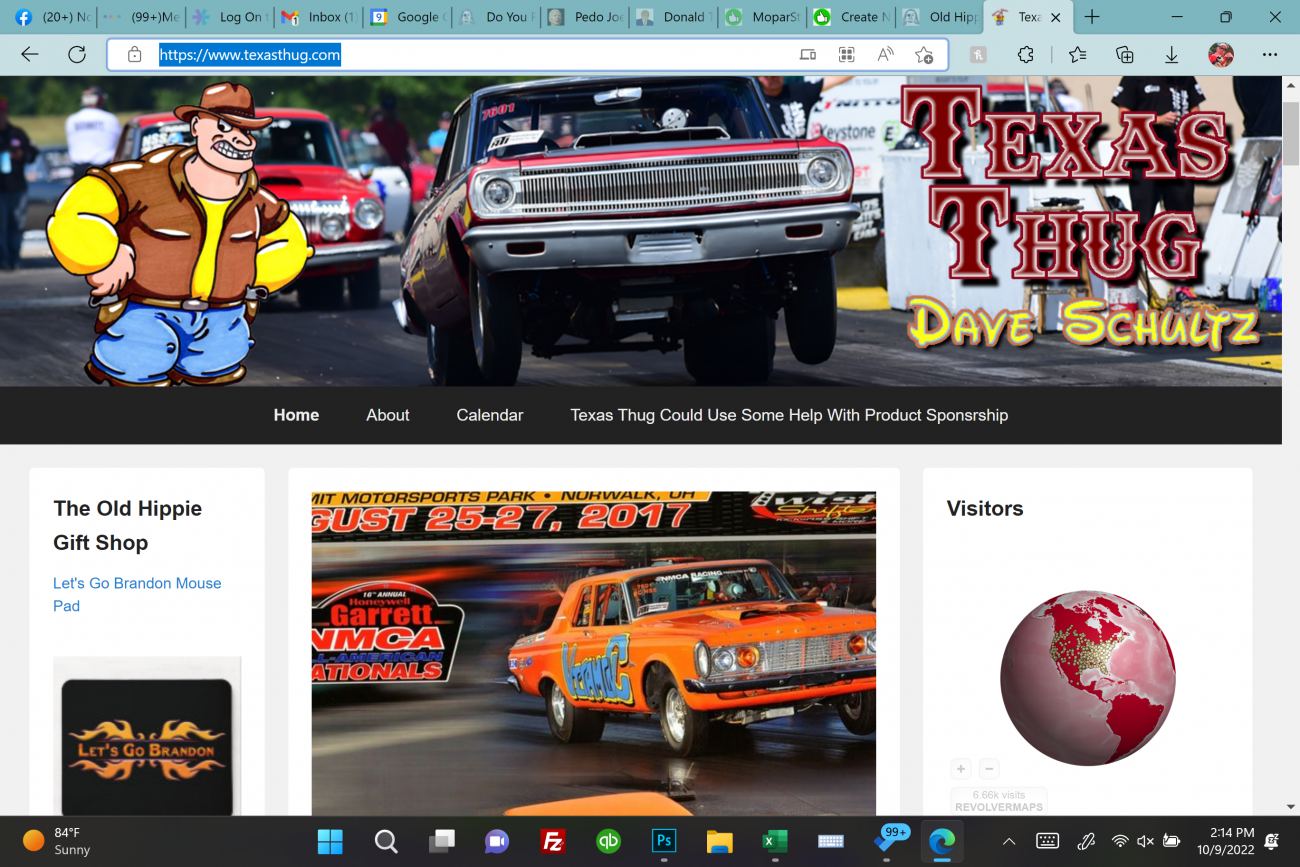Open the Revolvermaps visits counter link
Image resolution: width=1300 pixels, height=867 pixels.
point(999,801)
